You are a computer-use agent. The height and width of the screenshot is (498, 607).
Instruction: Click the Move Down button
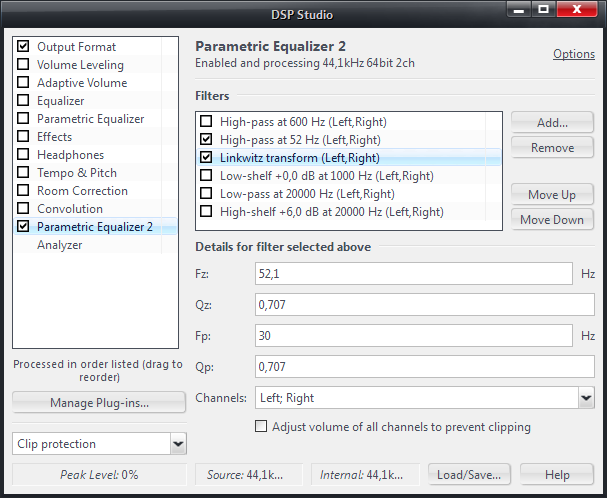(x=552, y=220)
